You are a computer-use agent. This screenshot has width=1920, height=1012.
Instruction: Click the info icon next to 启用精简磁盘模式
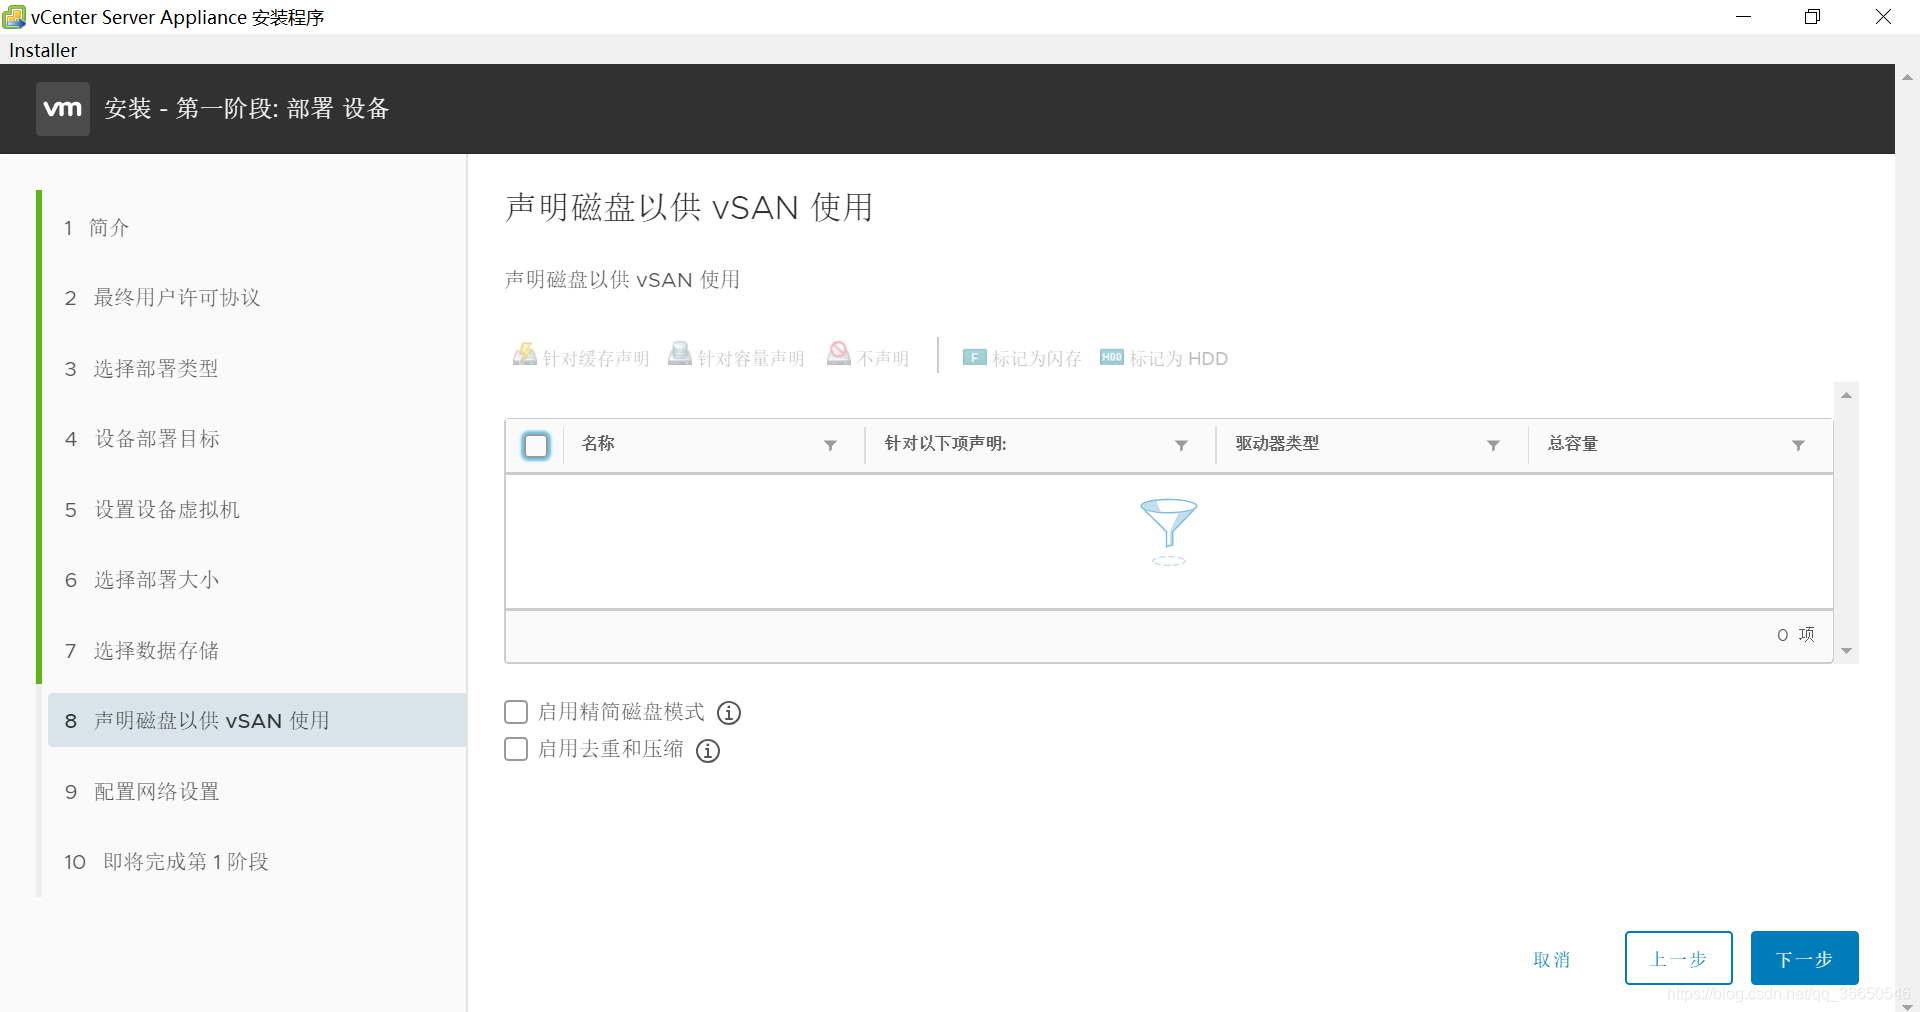pos(729,713)
